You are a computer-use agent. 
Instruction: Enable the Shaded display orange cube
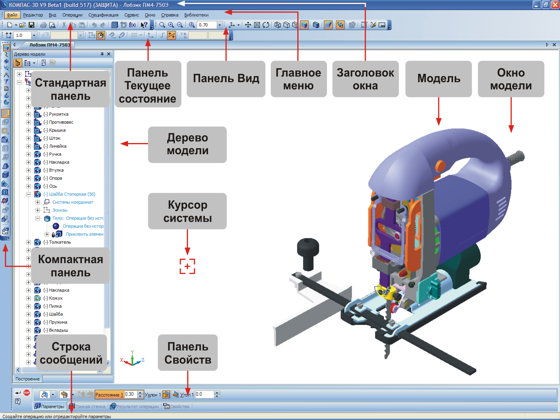[x=304, y=25]
